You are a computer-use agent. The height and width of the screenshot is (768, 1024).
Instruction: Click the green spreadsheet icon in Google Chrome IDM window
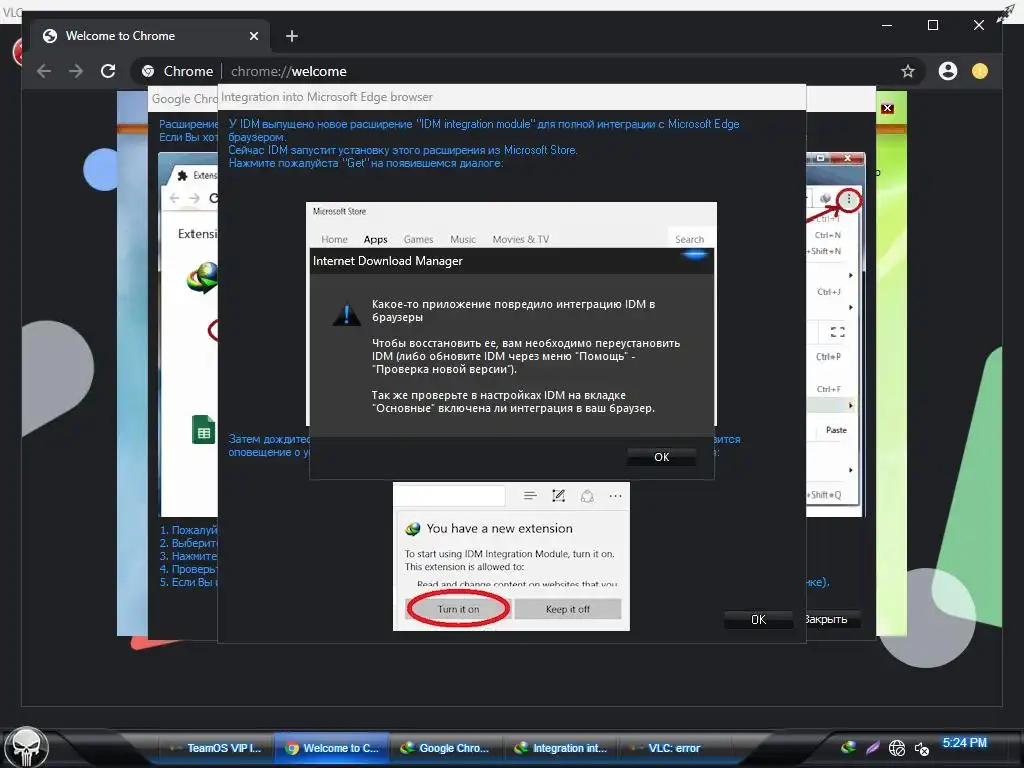(203, 430)
